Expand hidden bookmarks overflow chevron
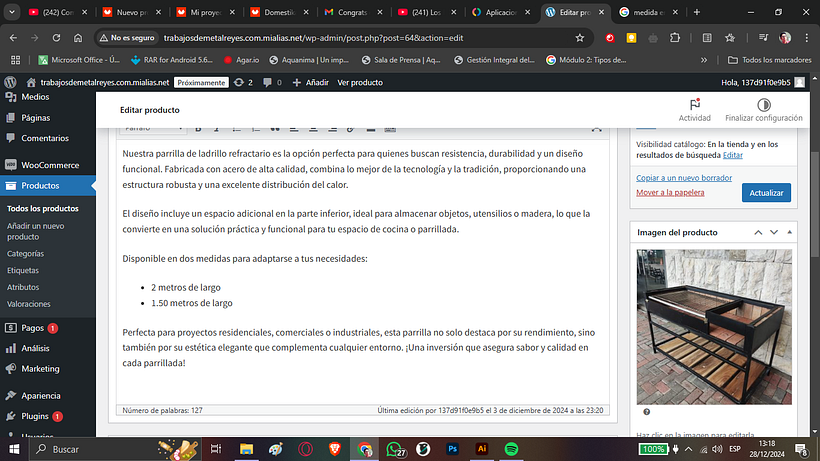 [x=704, y=60]
